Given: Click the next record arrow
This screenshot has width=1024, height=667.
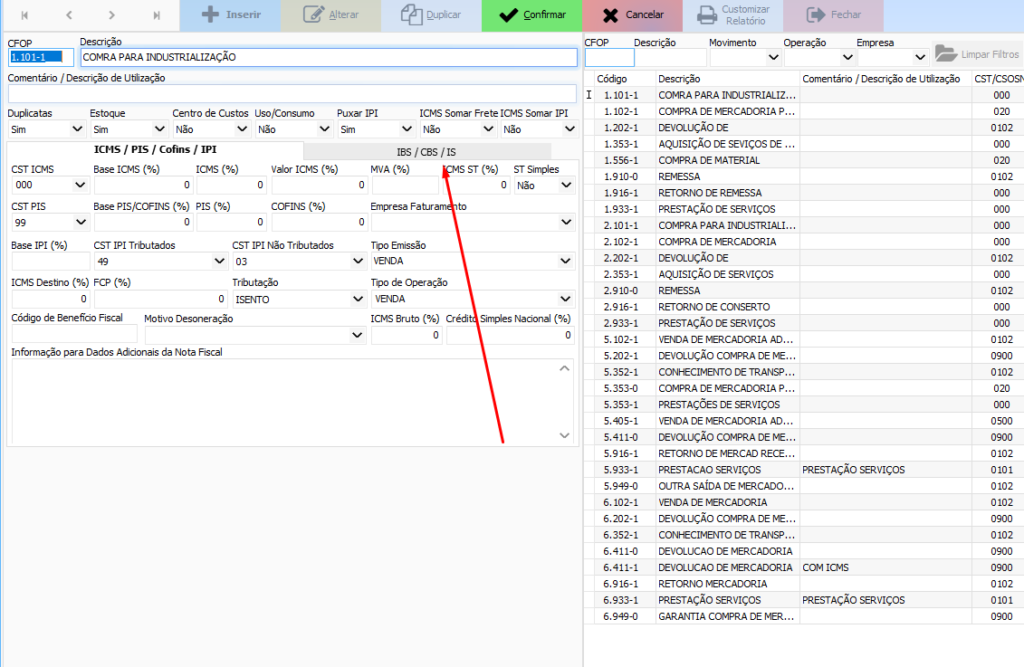Looking at the screenshot, I should (112, 15).
